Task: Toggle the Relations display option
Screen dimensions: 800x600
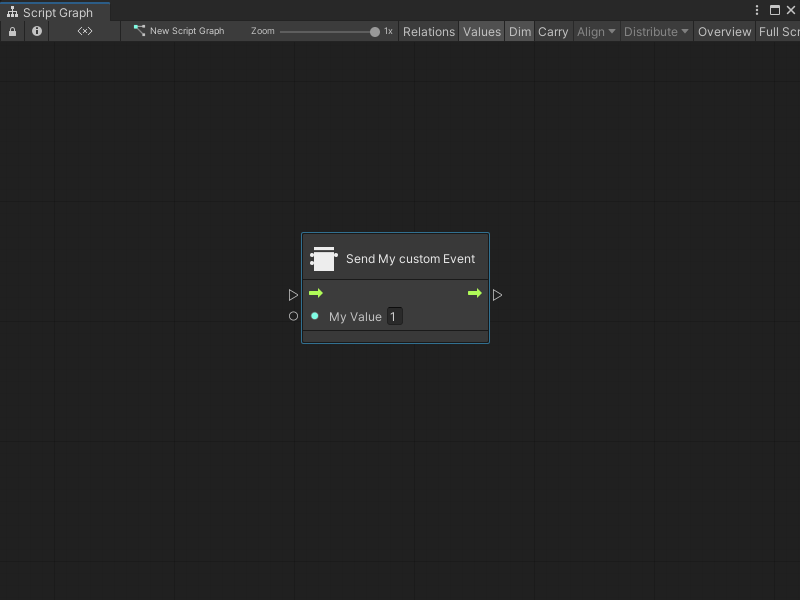Action: [428, 31]
